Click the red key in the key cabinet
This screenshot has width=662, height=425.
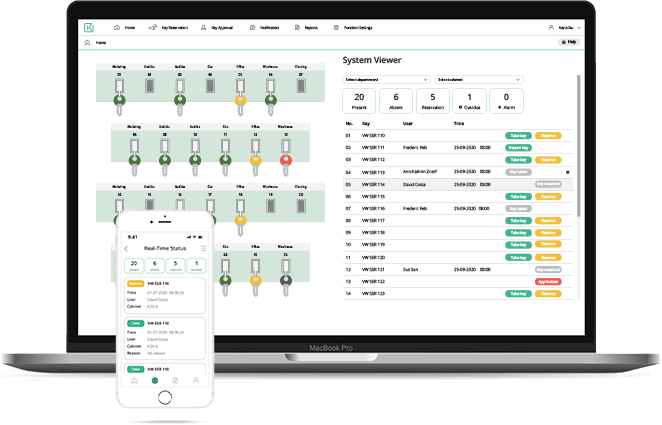[x=285, y=160]
